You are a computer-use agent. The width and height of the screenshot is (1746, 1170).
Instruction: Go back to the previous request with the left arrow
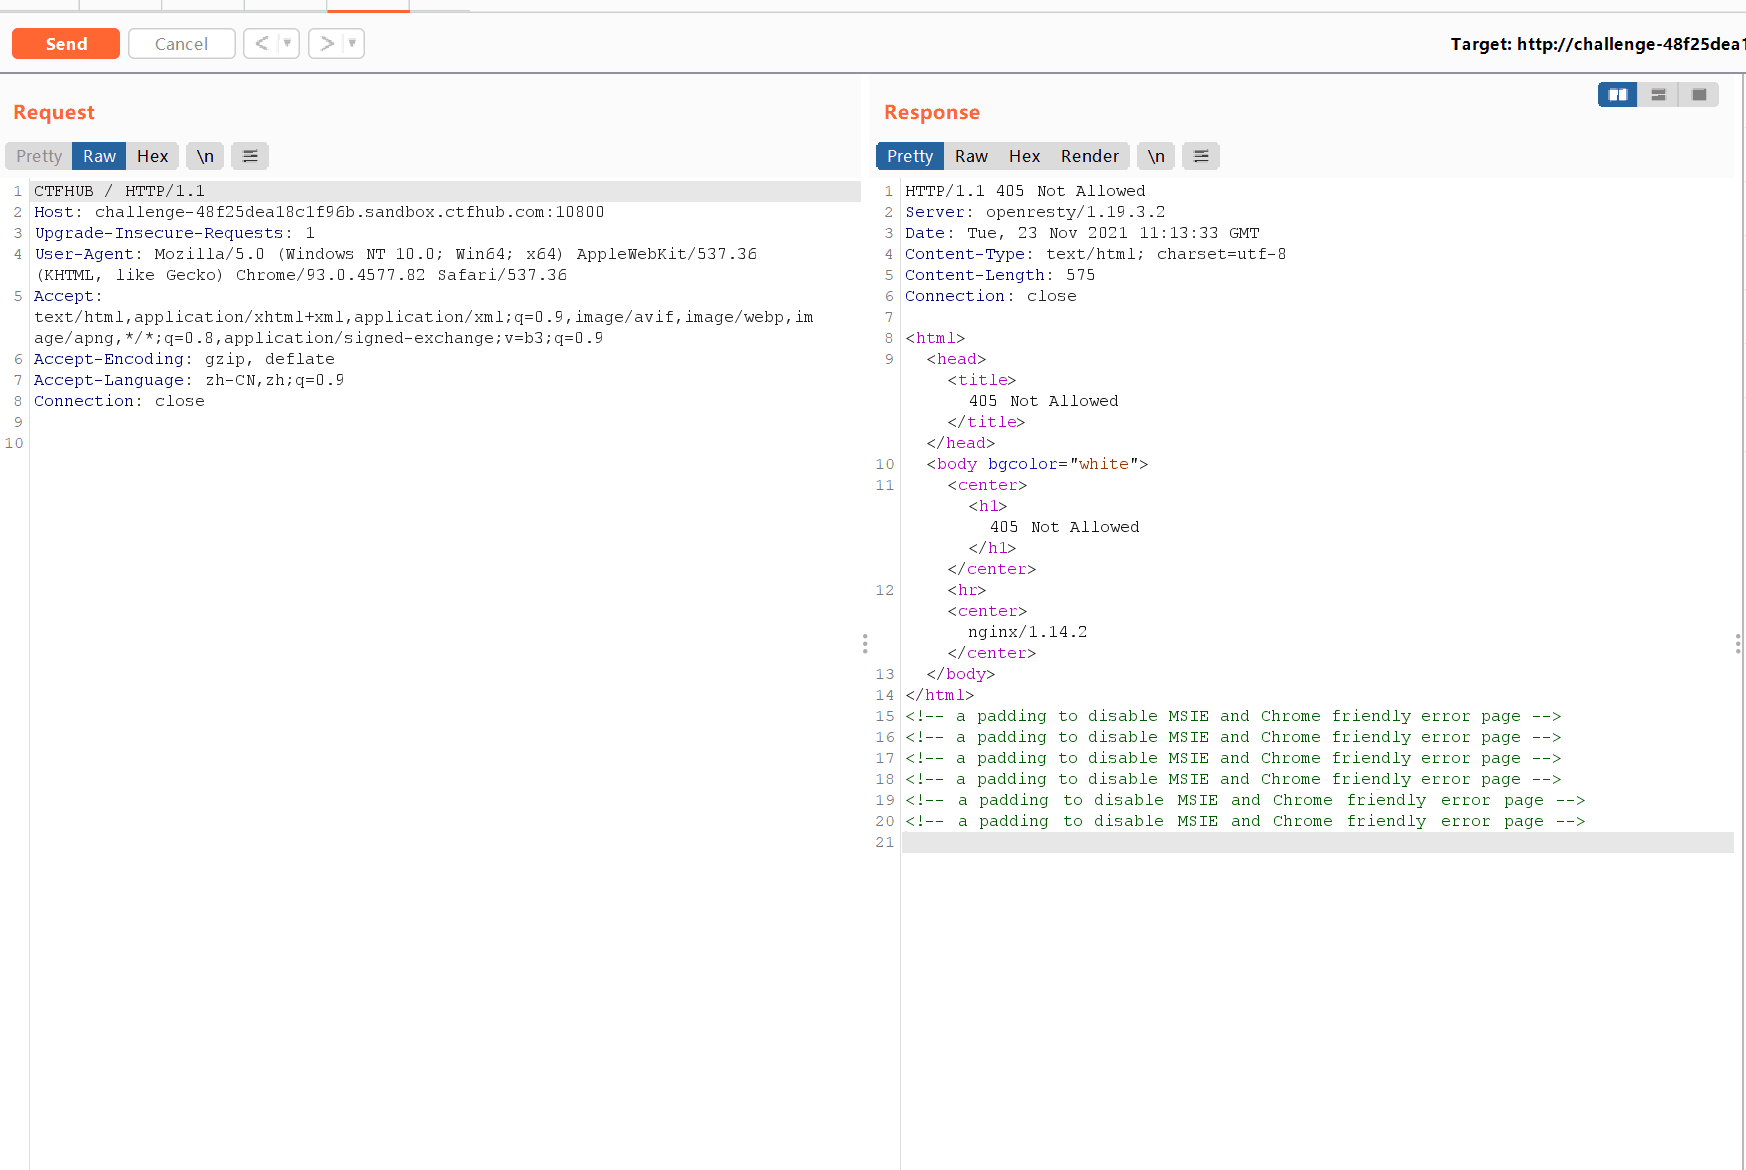[x=262, y=43]
